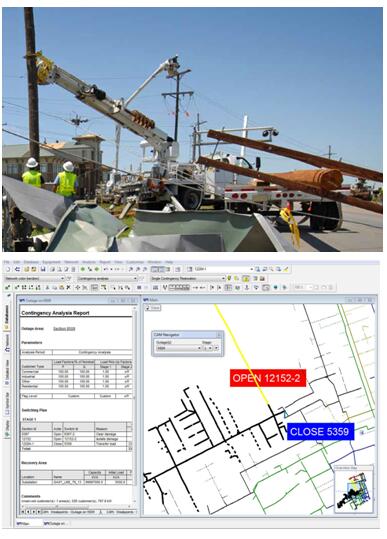Image resolution: width=387 pixels, height=539 pixels.
Task: Open the Network menu
Action: point(71,262)
